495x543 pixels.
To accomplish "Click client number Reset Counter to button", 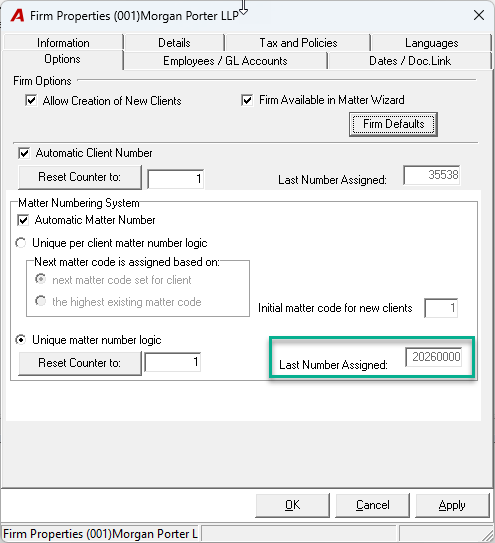I will (x=80, y=177).
